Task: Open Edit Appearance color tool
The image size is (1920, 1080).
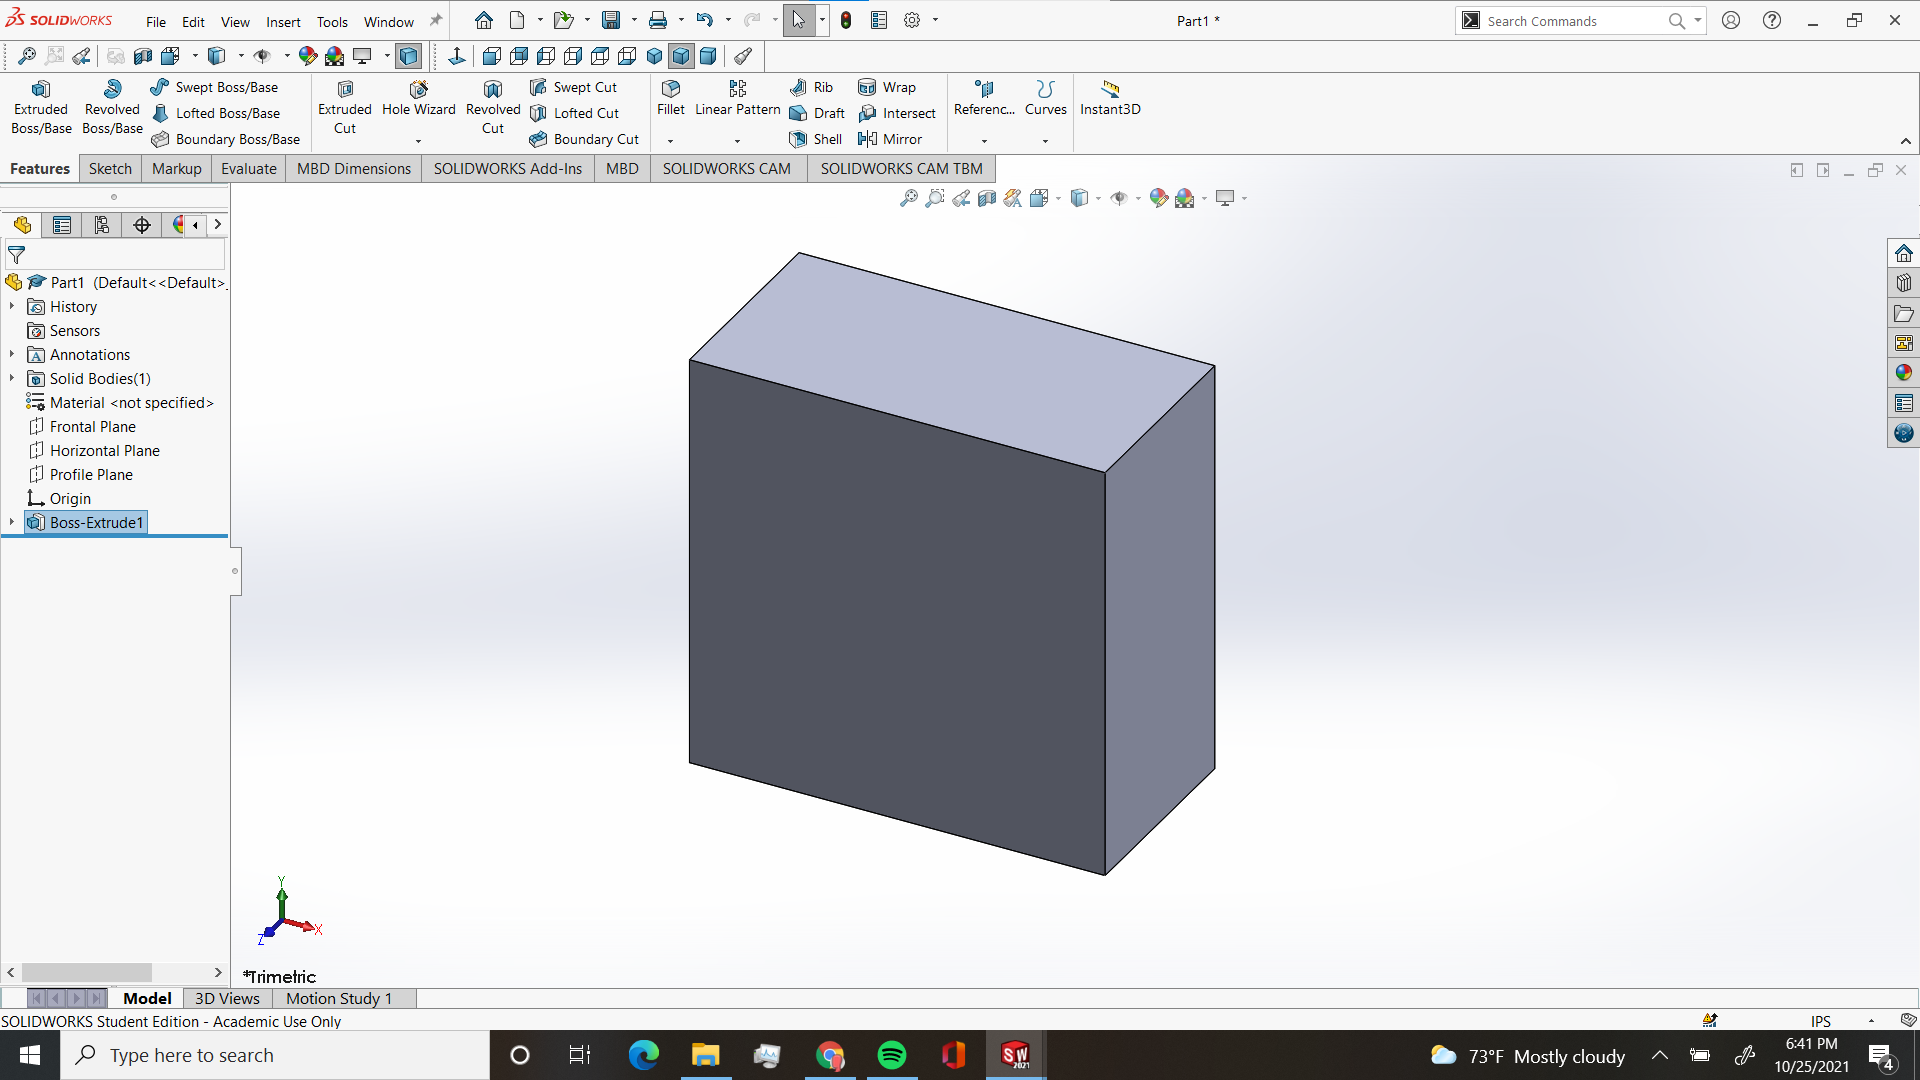Action: 1159,198
